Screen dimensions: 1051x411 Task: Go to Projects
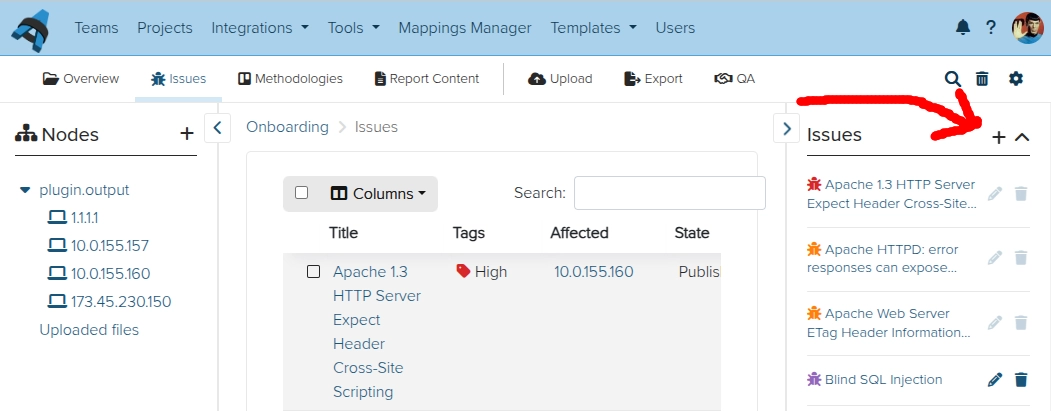click(165, 28)
